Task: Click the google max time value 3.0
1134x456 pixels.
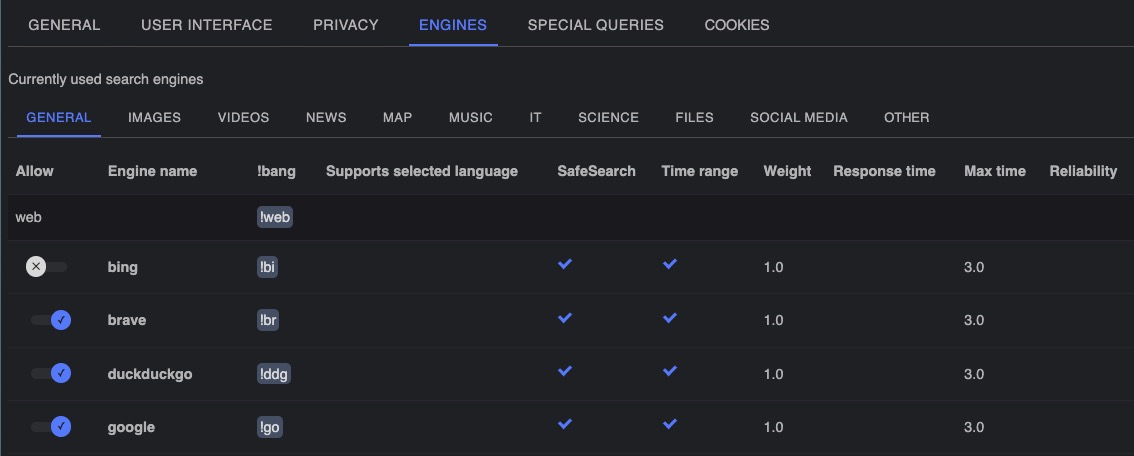Action: click(x=973, y=428)
